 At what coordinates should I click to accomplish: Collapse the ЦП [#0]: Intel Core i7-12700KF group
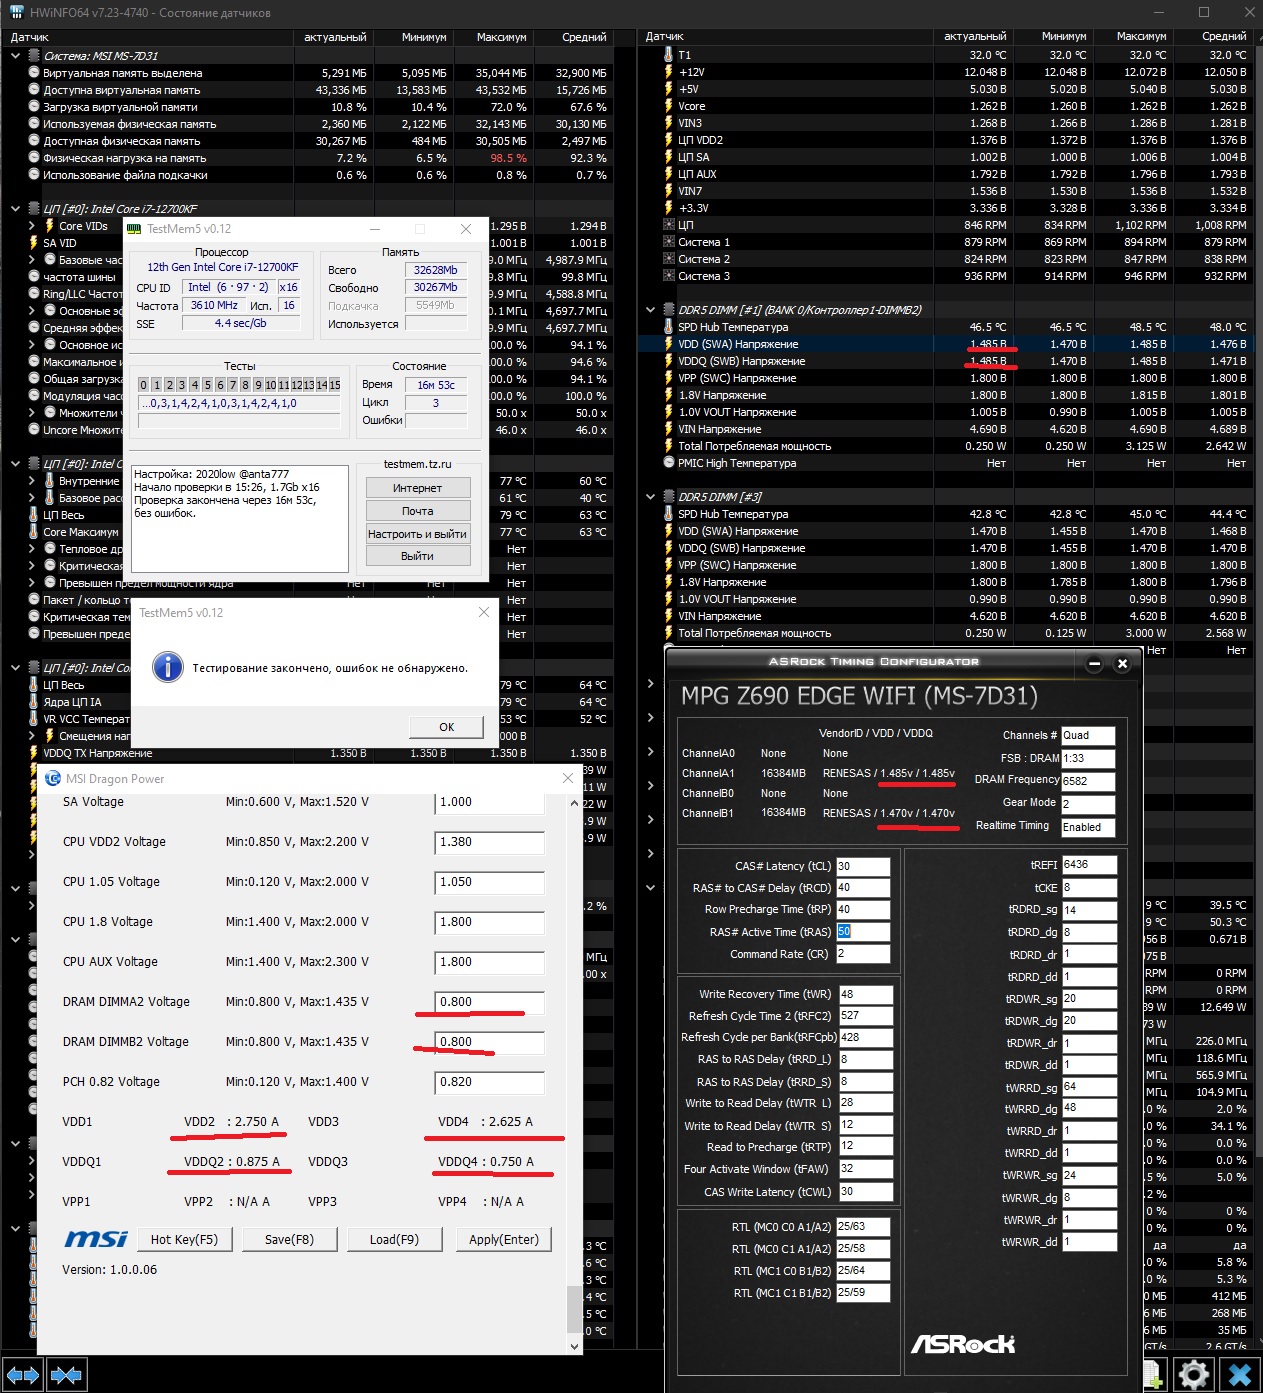(15, 209)
